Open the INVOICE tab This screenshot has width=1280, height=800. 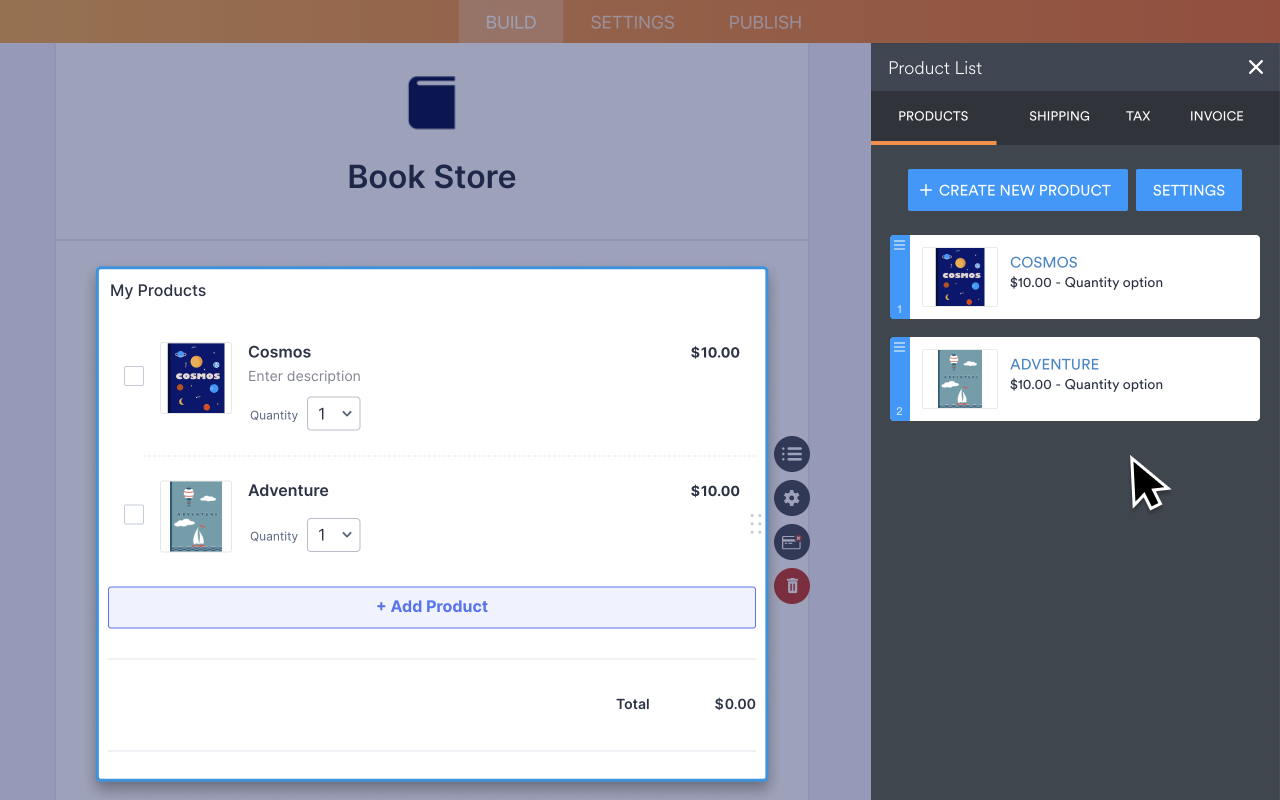pos(1216,116)
